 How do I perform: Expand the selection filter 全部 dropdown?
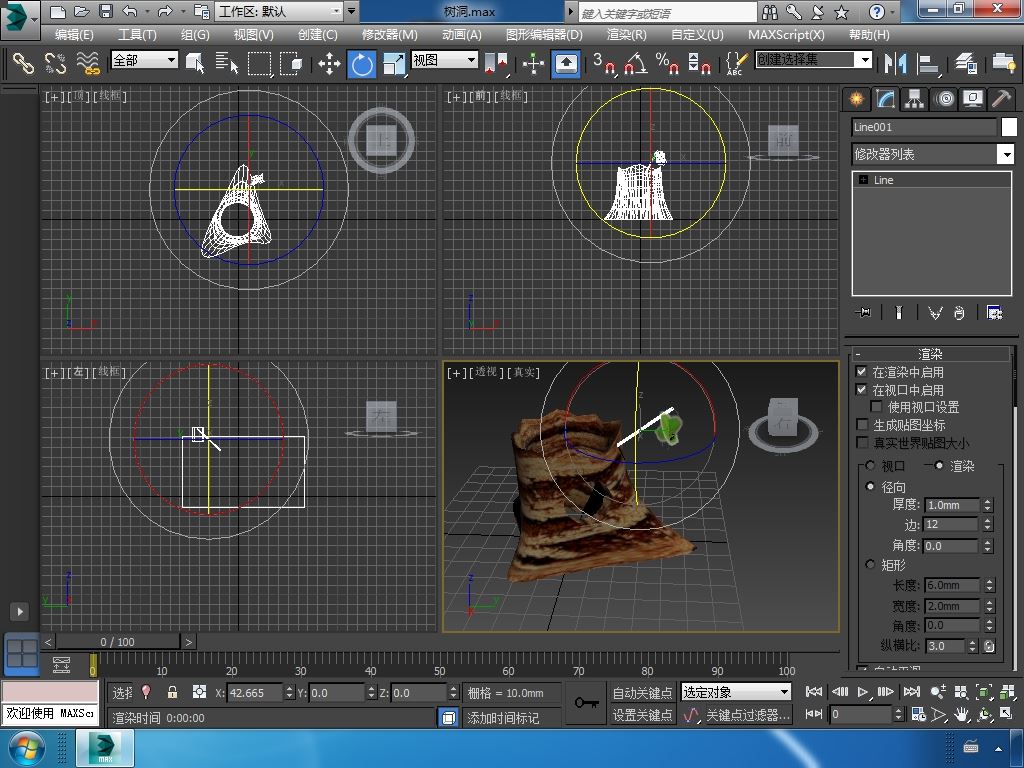tap(171, 60)
